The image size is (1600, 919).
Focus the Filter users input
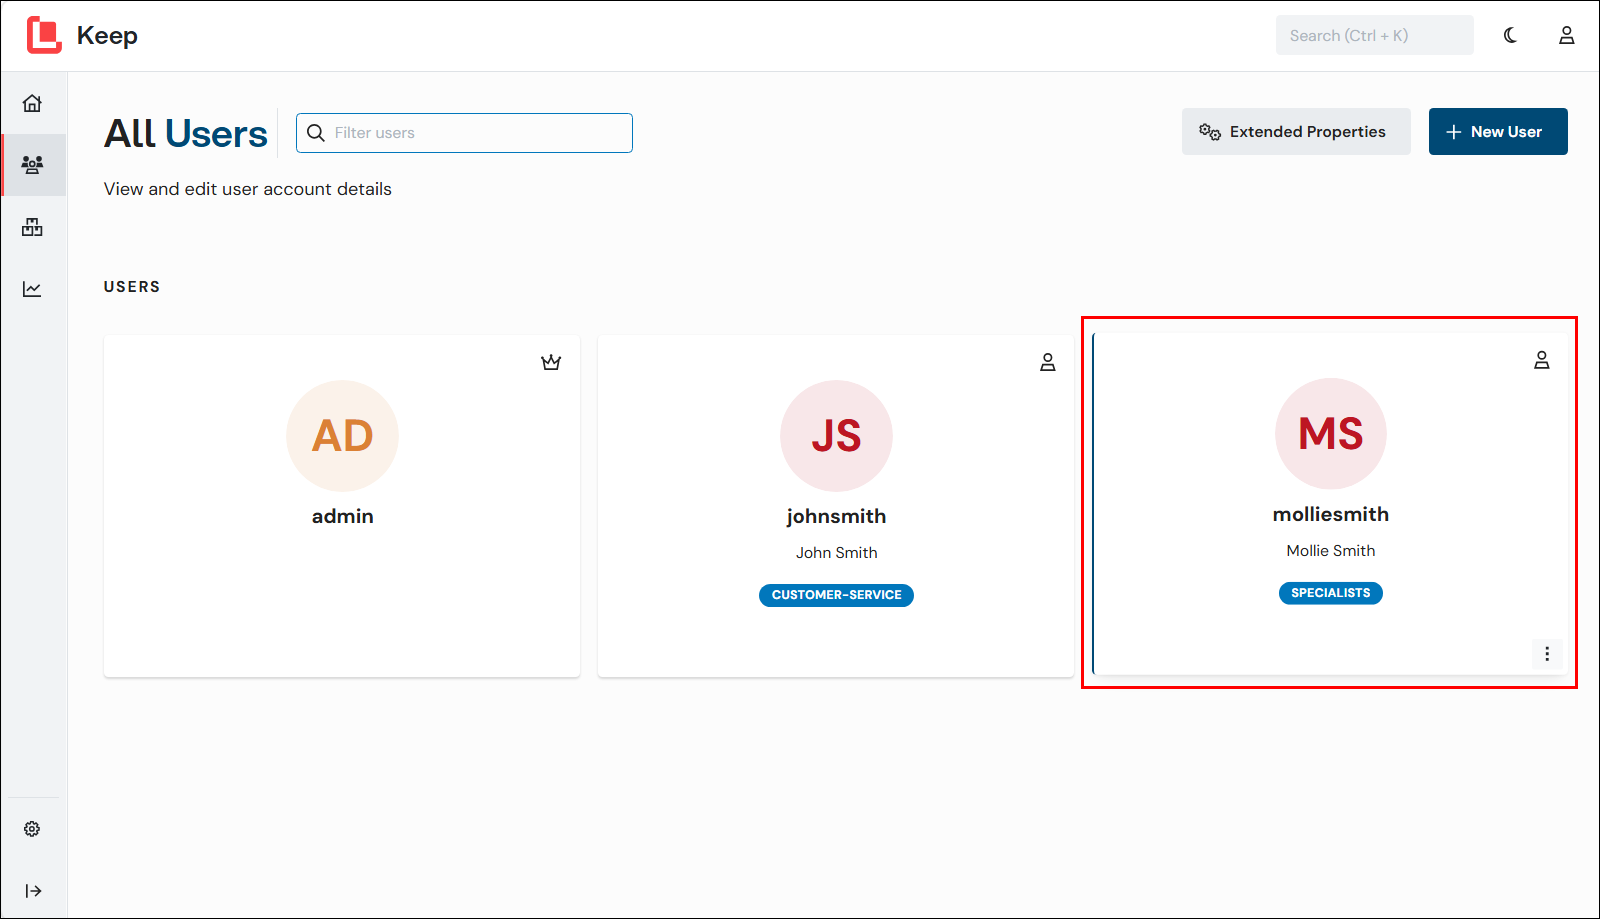[464, 133]
